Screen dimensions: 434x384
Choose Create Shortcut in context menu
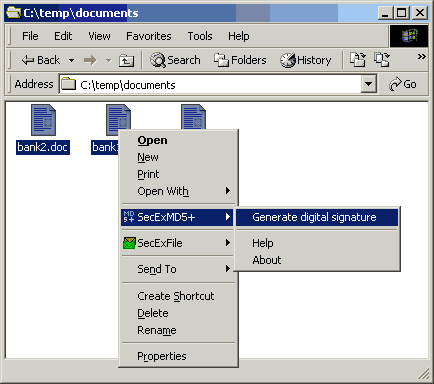179,296
